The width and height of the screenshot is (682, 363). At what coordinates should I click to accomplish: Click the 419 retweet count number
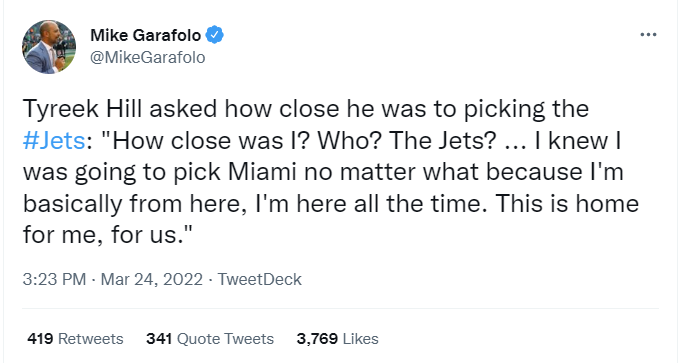pos(40,339)
